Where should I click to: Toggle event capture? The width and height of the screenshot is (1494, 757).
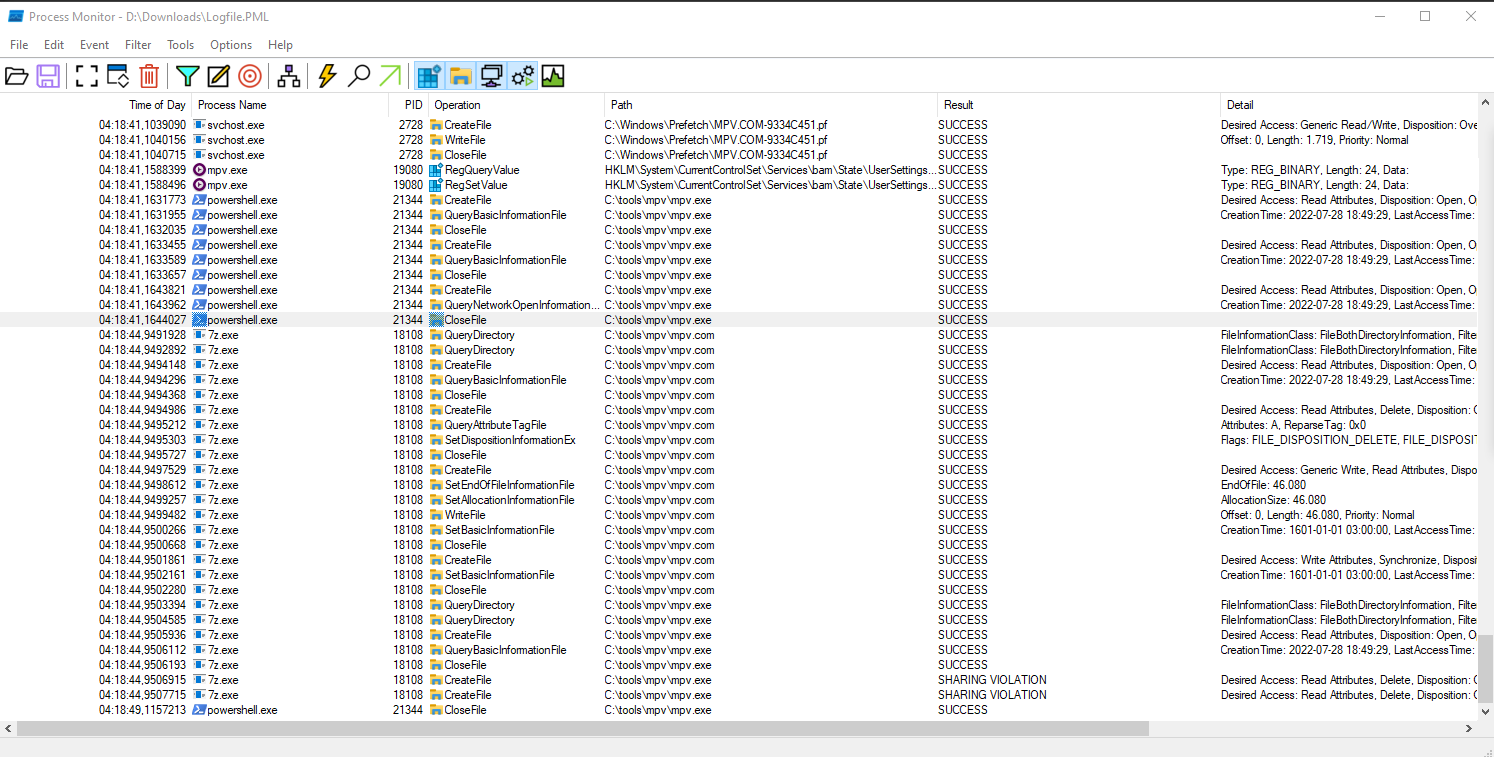(85, 75)
